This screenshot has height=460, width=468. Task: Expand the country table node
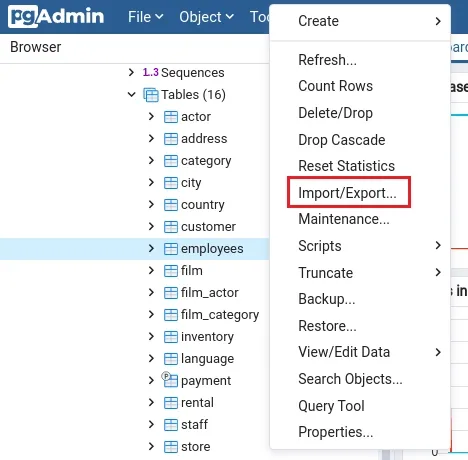[x=151, y=204]
